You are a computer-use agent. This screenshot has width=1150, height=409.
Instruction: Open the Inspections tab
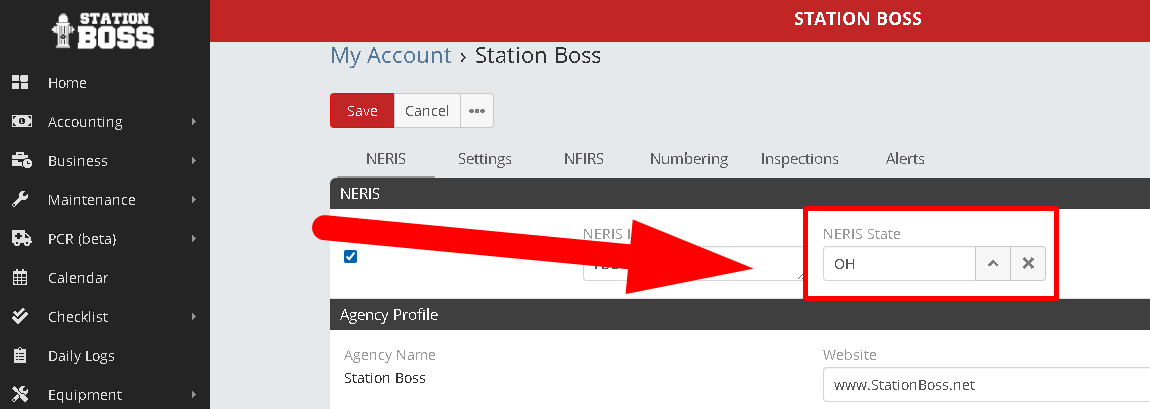pos(799,159)
